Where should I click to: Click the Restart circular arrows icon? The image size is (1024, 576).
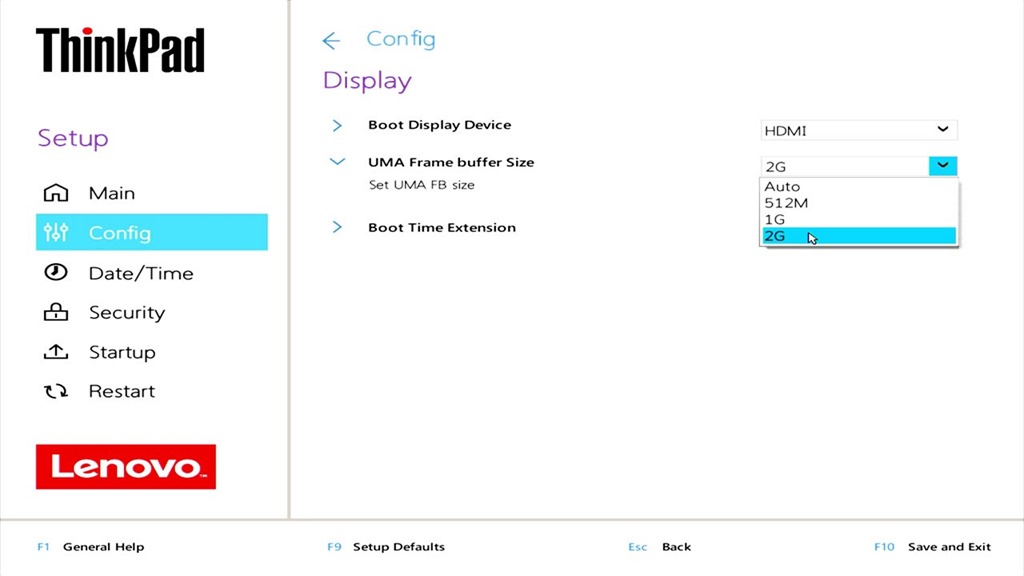coord(56,391)
